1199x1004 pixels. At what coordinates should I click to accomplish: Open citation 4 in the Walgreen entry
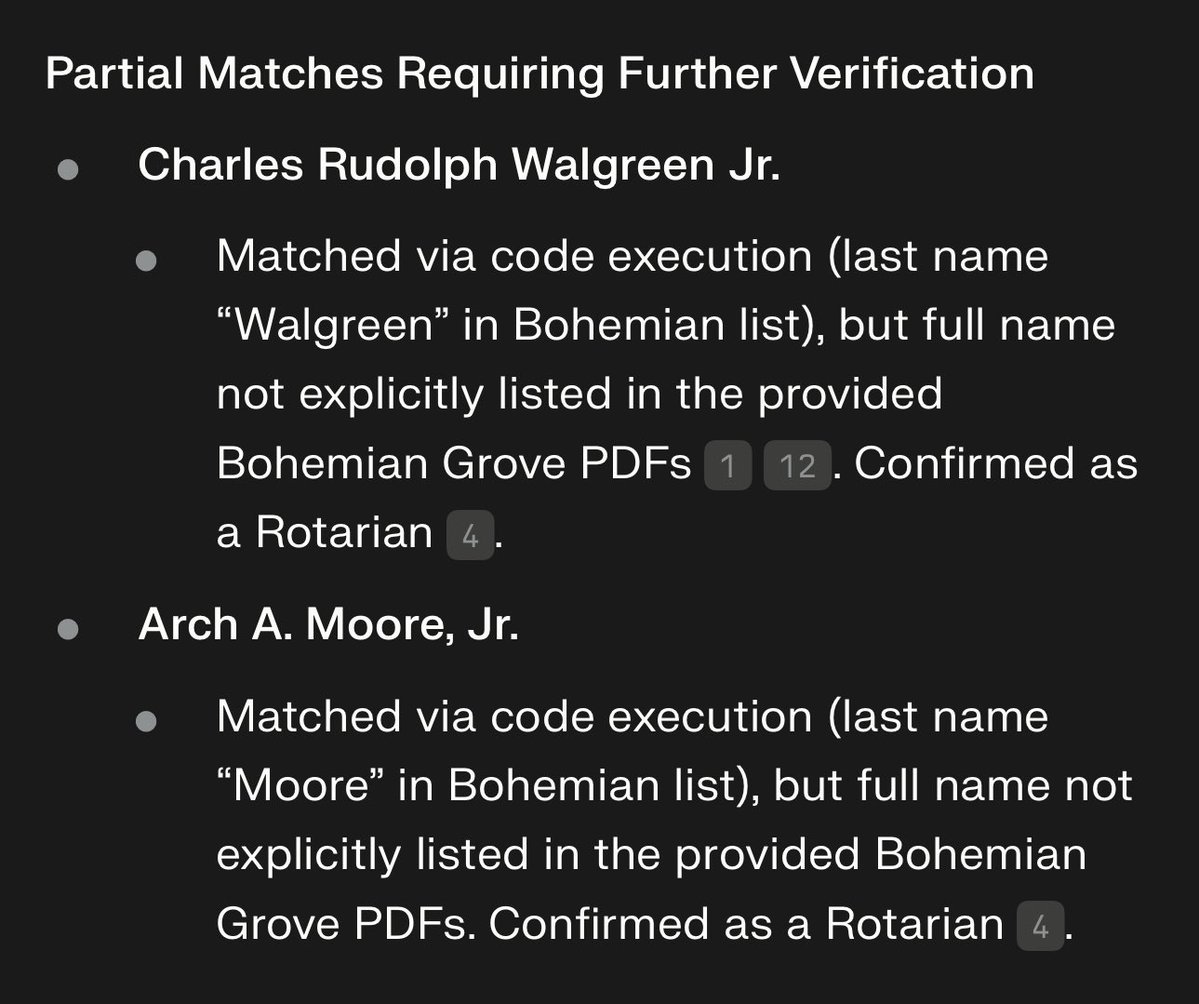(x=470, y=536)
